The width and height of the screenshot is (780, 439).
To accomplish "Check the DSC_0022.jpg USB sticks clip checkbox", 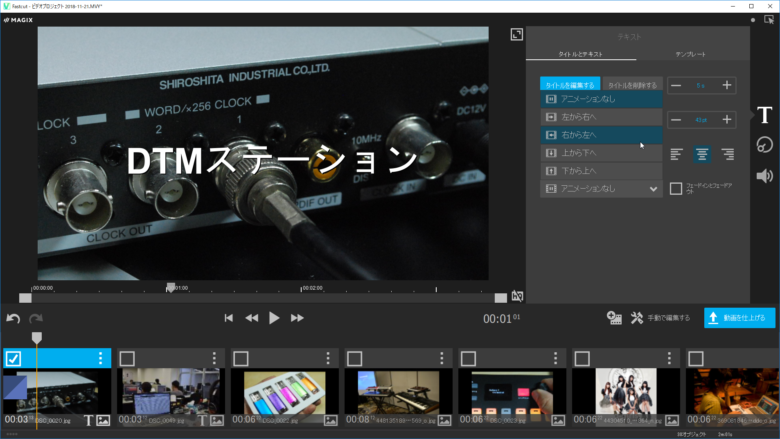I will 241,358.
